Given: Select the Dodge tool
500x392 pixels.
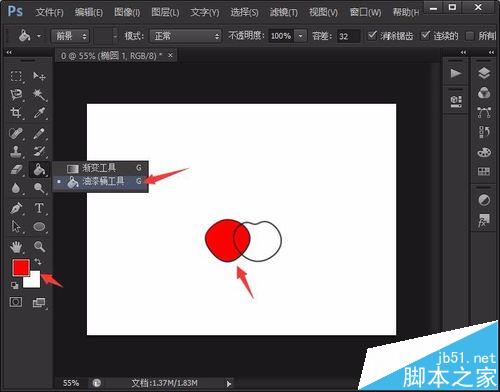Looking at the screenshot, I should 39,188.
